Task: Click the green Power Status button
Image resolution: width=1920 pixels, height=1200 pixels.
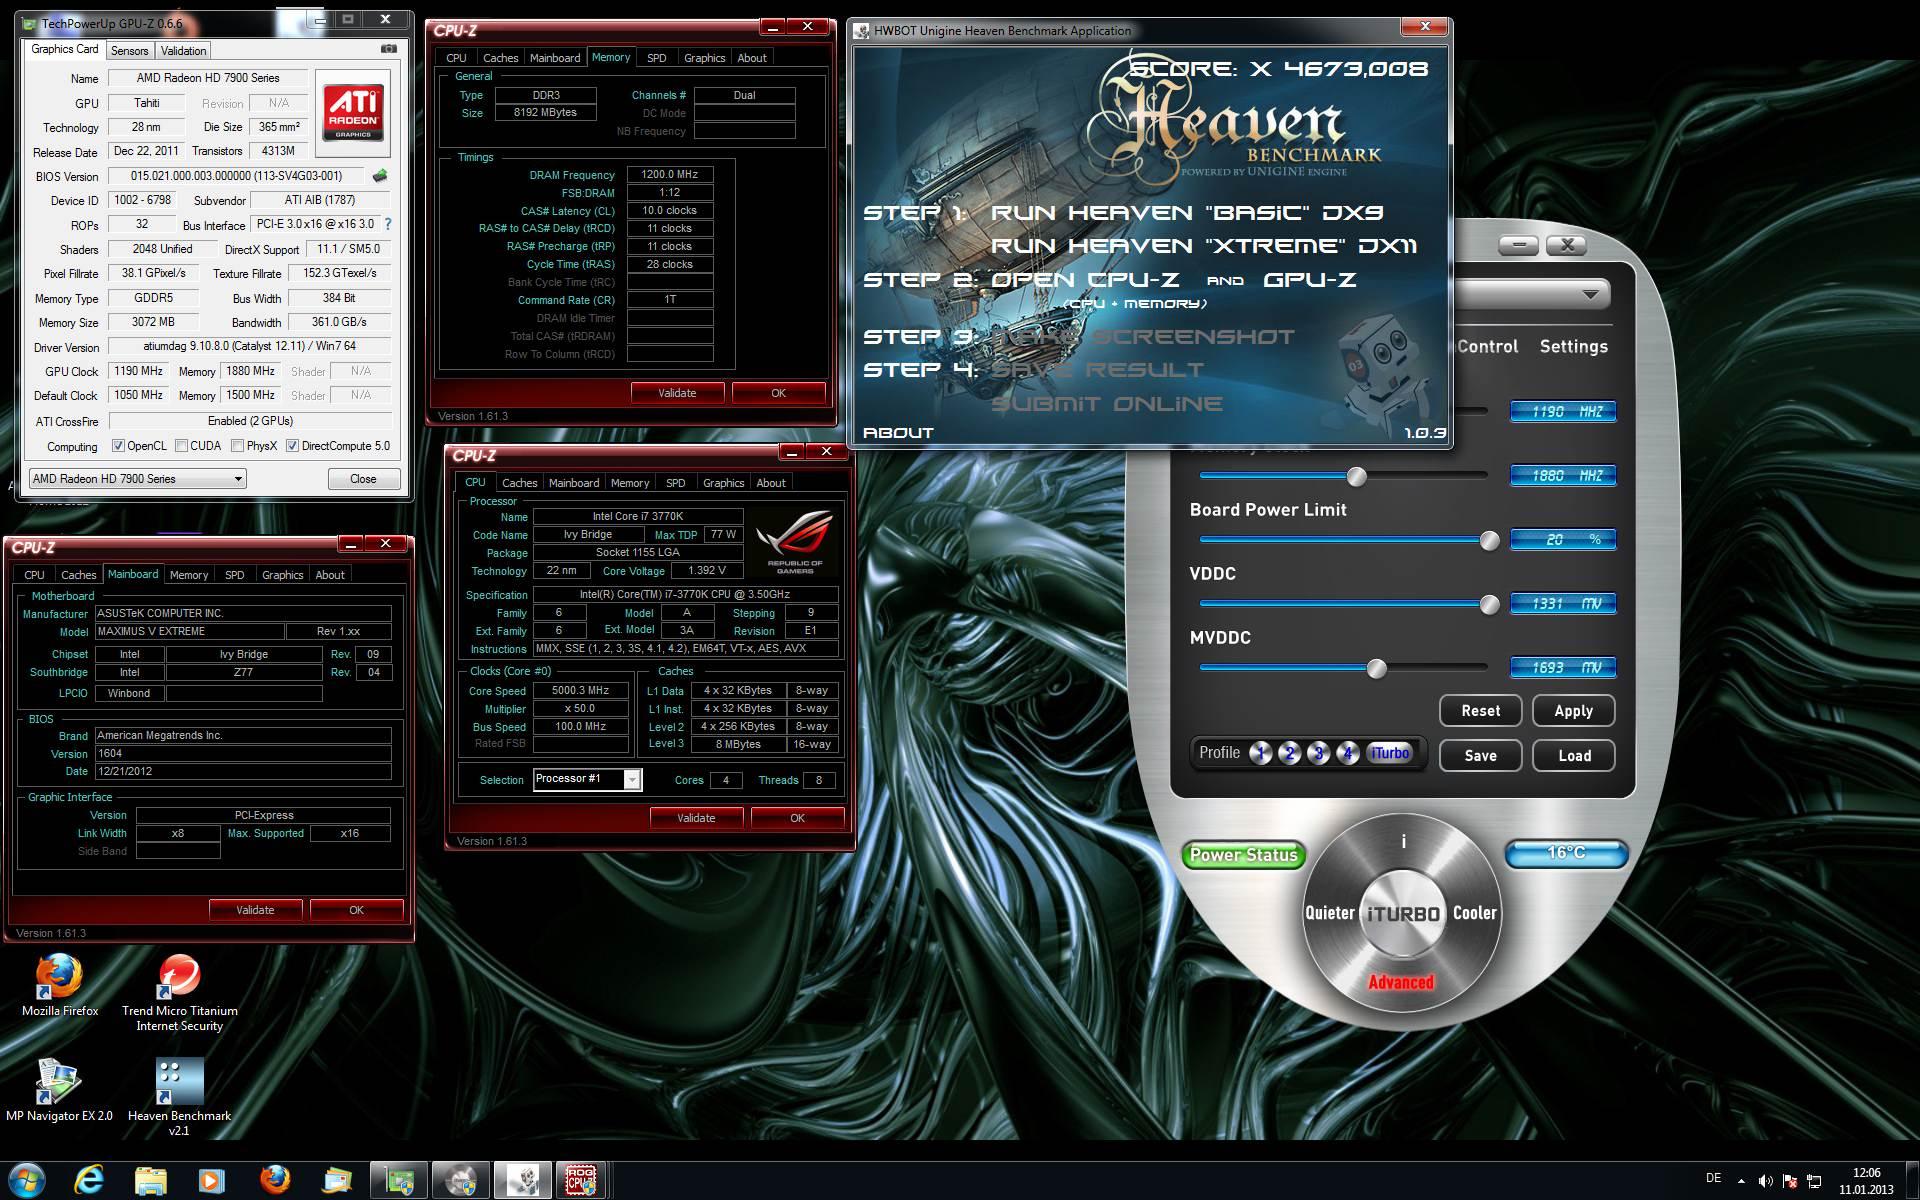Action: coord(1243,854)
